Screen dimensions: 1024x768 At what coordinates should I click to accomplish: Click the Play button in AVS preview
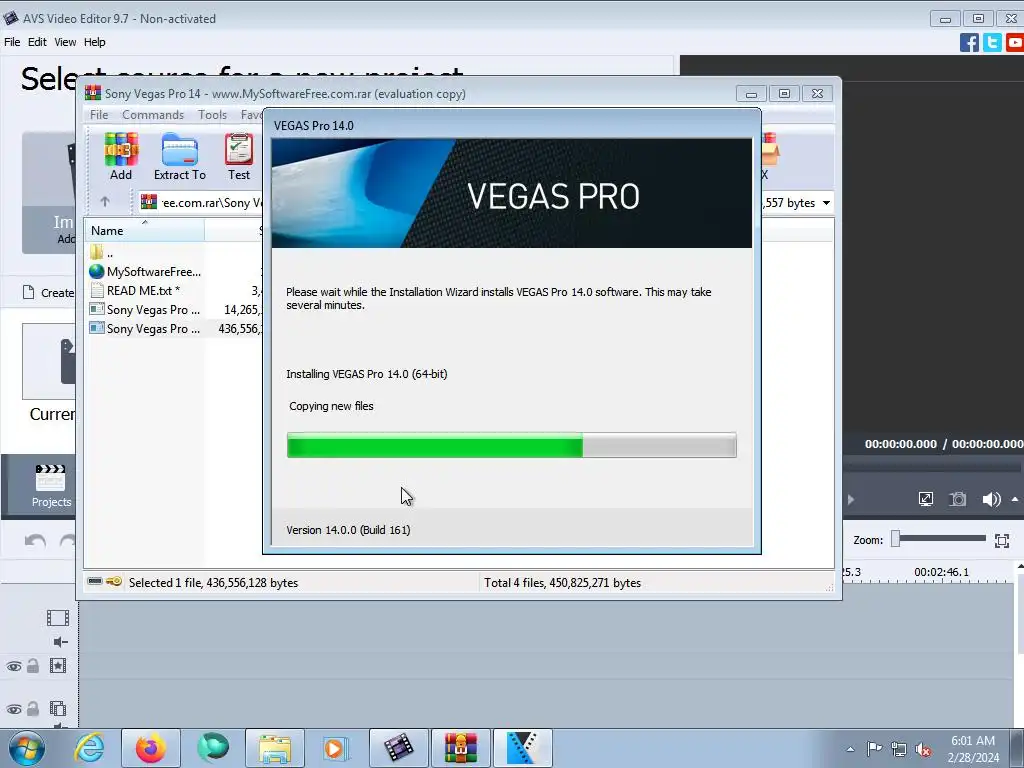pyautogui.click(x=850, y=500)
